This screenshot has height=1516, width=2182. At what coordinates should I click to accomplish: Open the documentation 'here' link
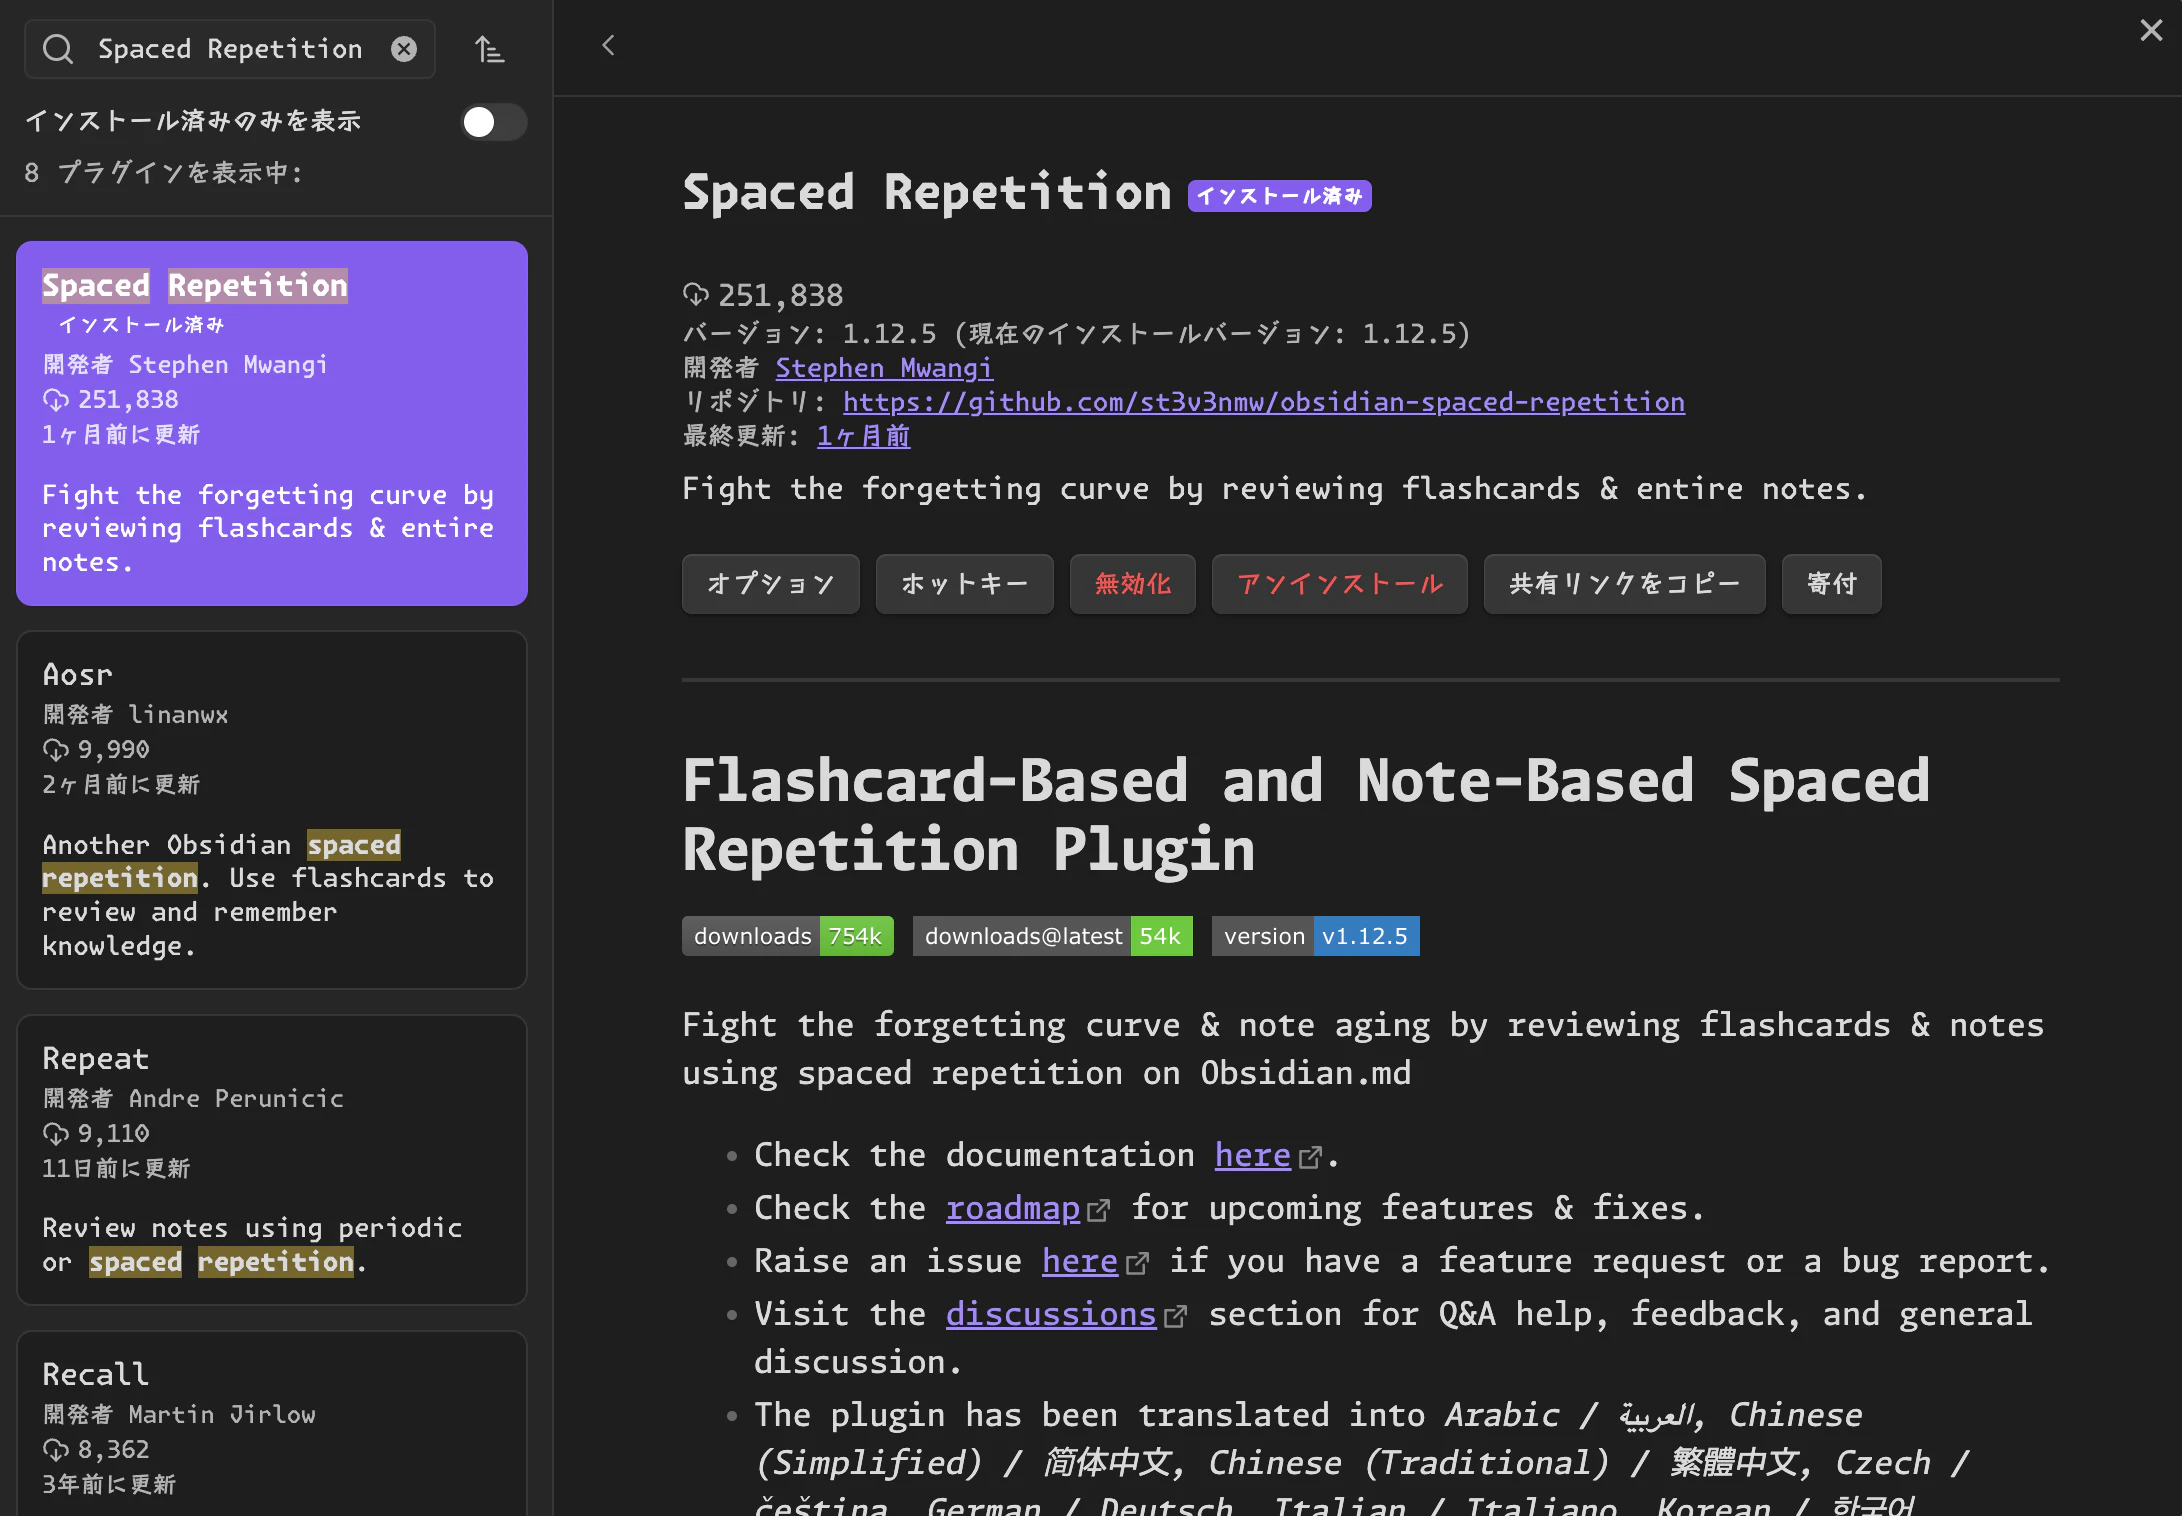click(1252, 1155)
